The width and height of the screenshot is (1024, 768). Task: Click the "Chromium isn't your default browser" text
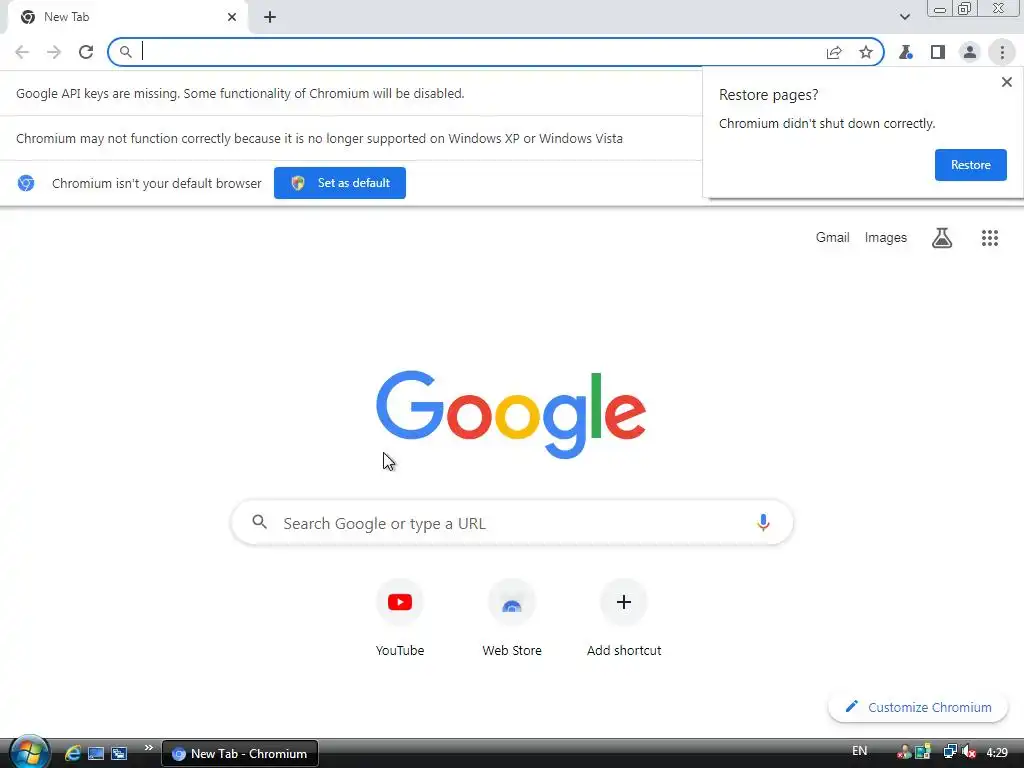157,184
